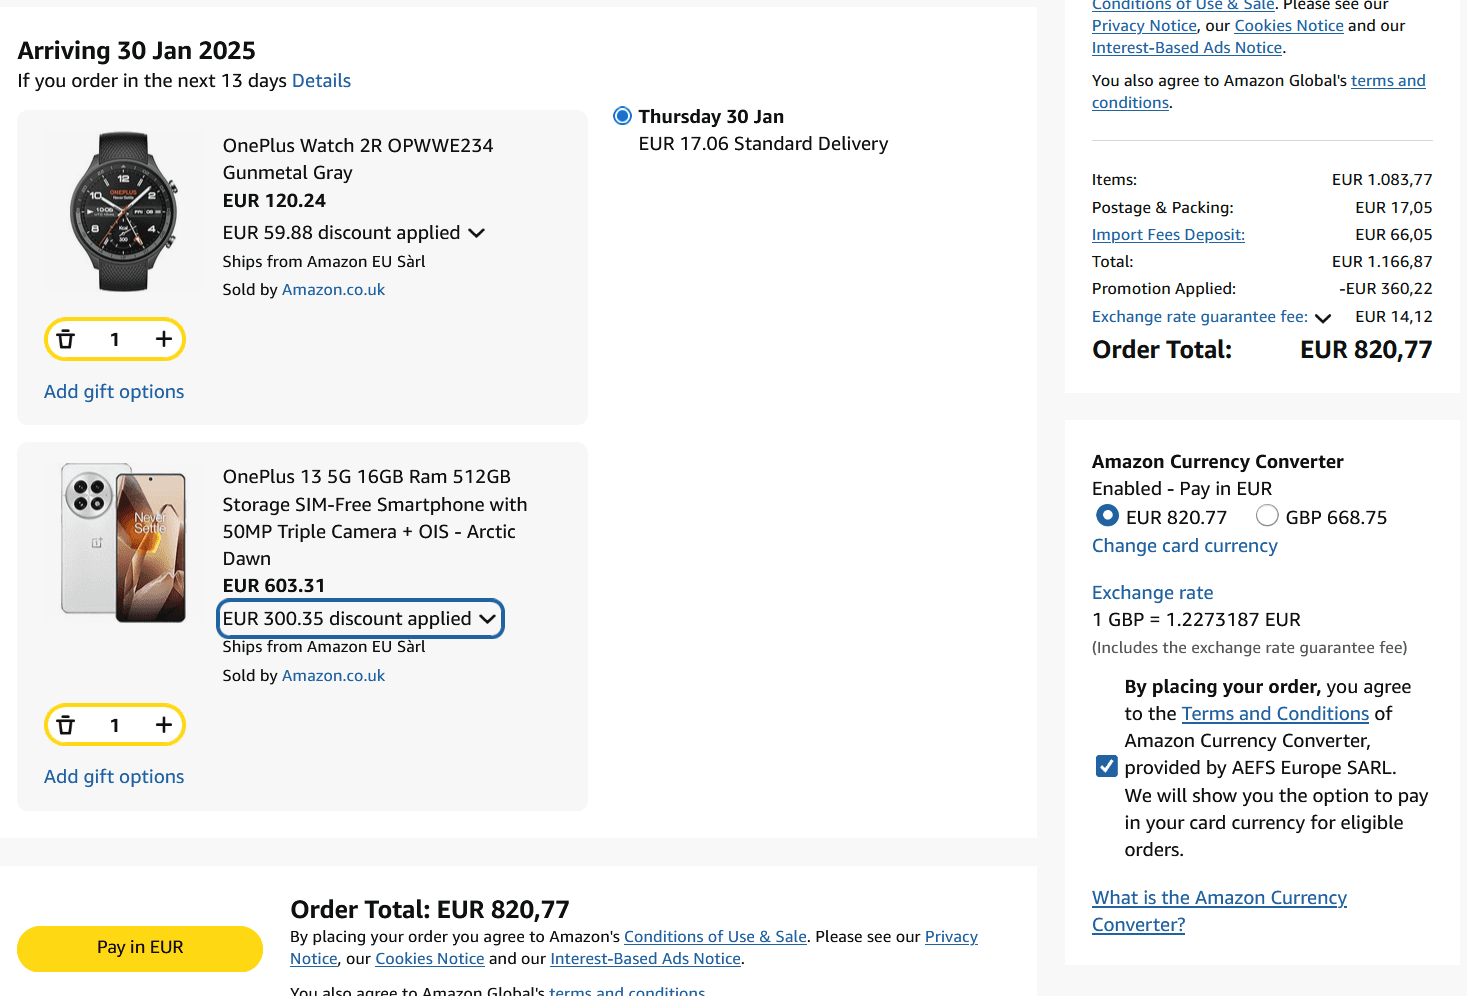Click the Postage & Packing EUR 17,05 value
The width and height of the screenshot is (1467, 996).
[x=1394, y=208]
